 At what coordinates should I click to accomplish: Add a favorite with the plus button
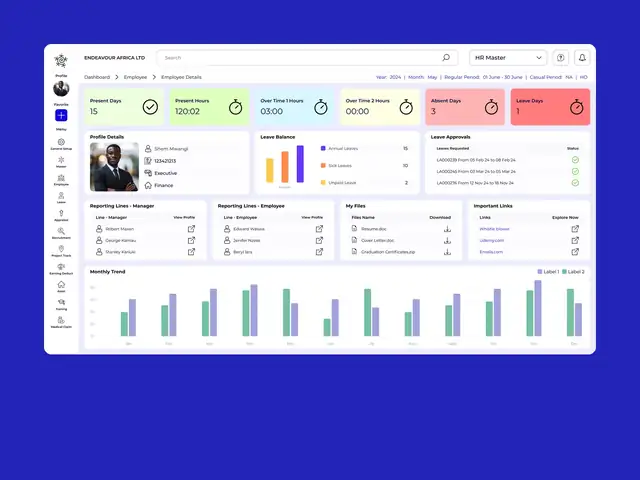tap(61, 116)
